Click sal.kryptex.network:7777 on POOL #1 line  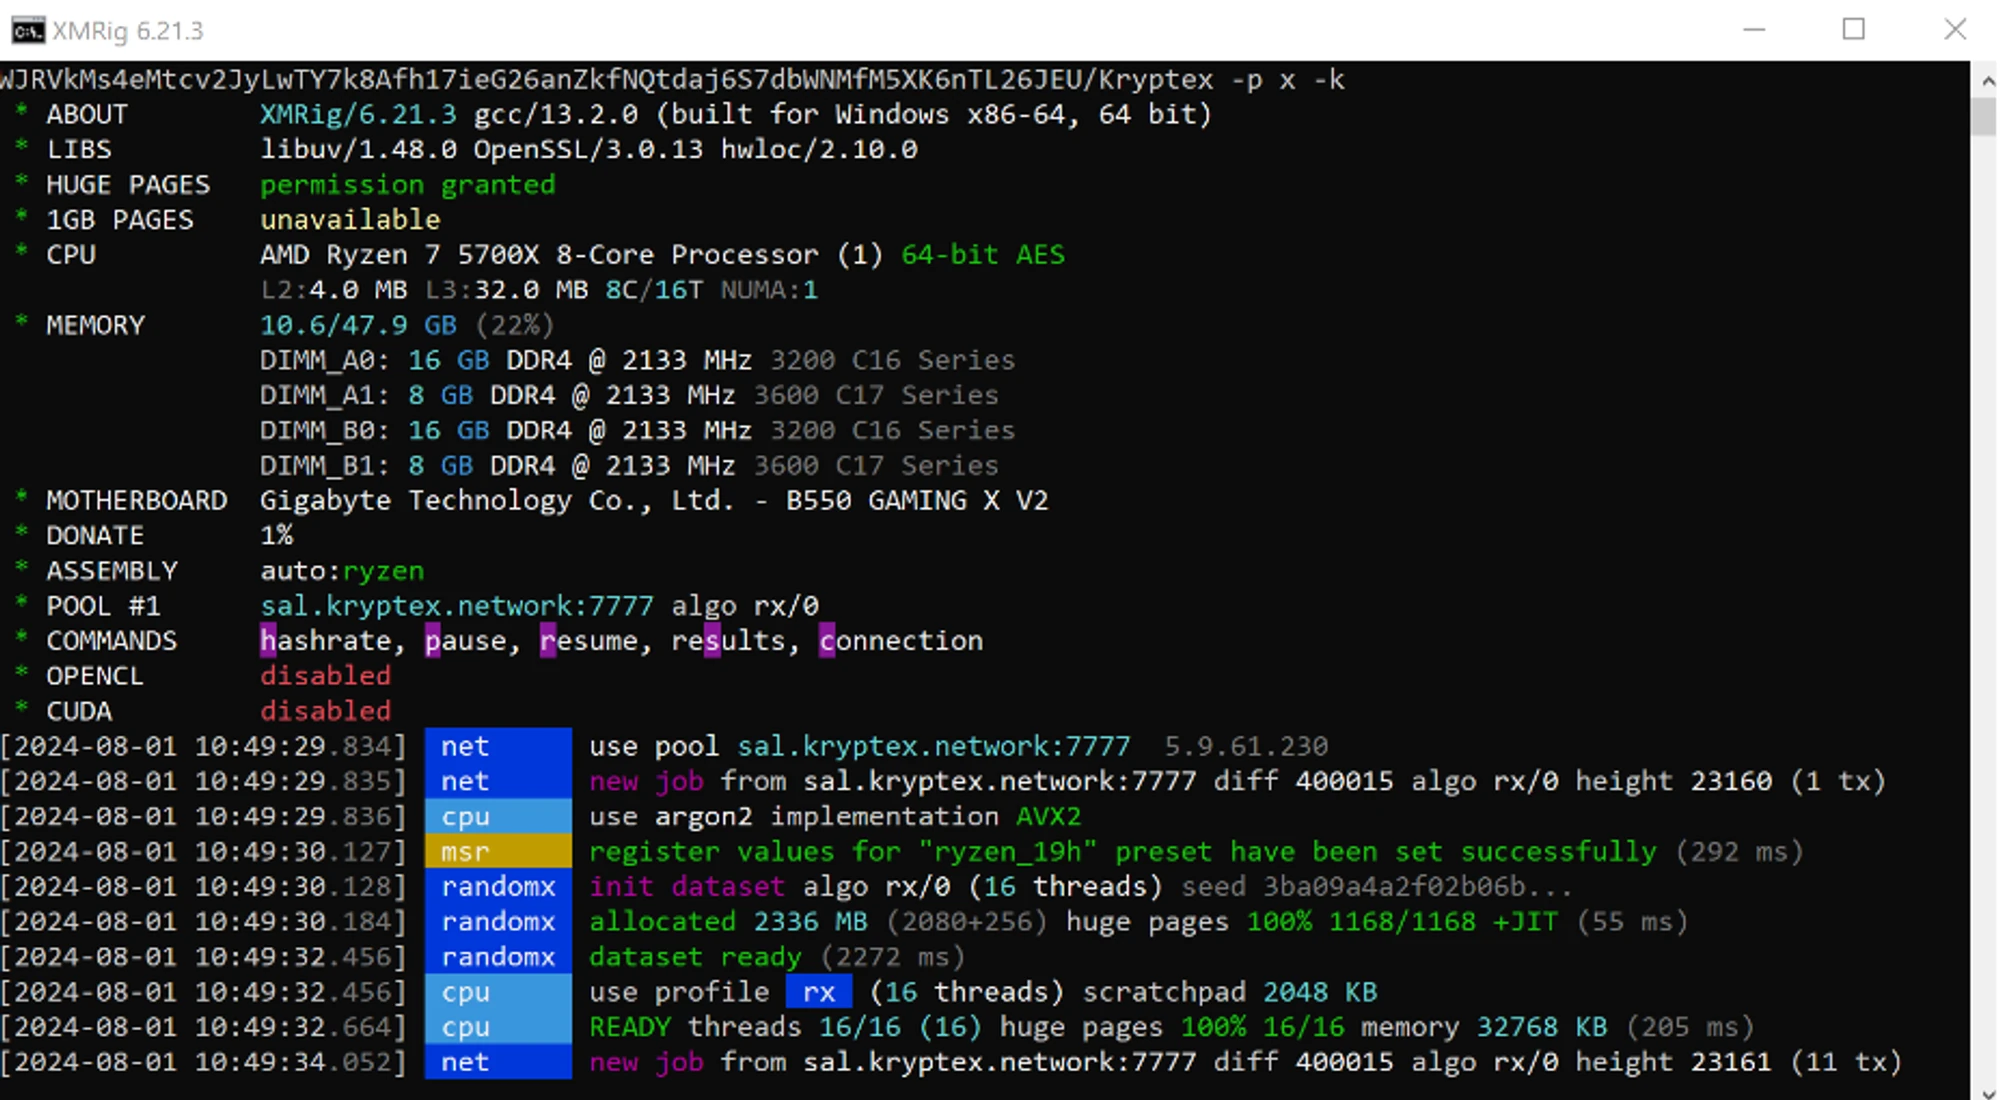click(x=456, y=606)
